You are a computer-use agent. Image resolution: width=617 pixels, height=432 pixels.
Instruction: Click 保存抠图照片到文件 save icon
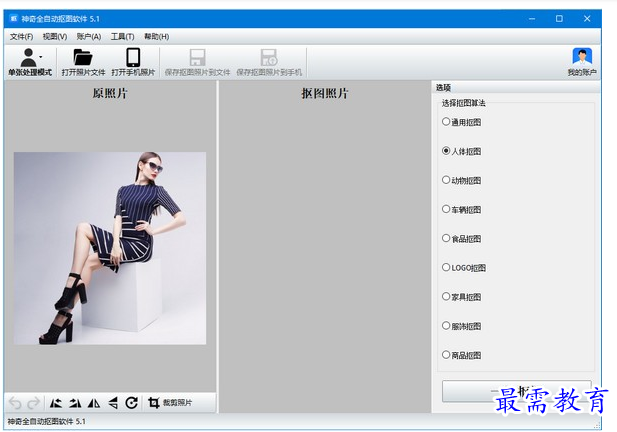197,57
